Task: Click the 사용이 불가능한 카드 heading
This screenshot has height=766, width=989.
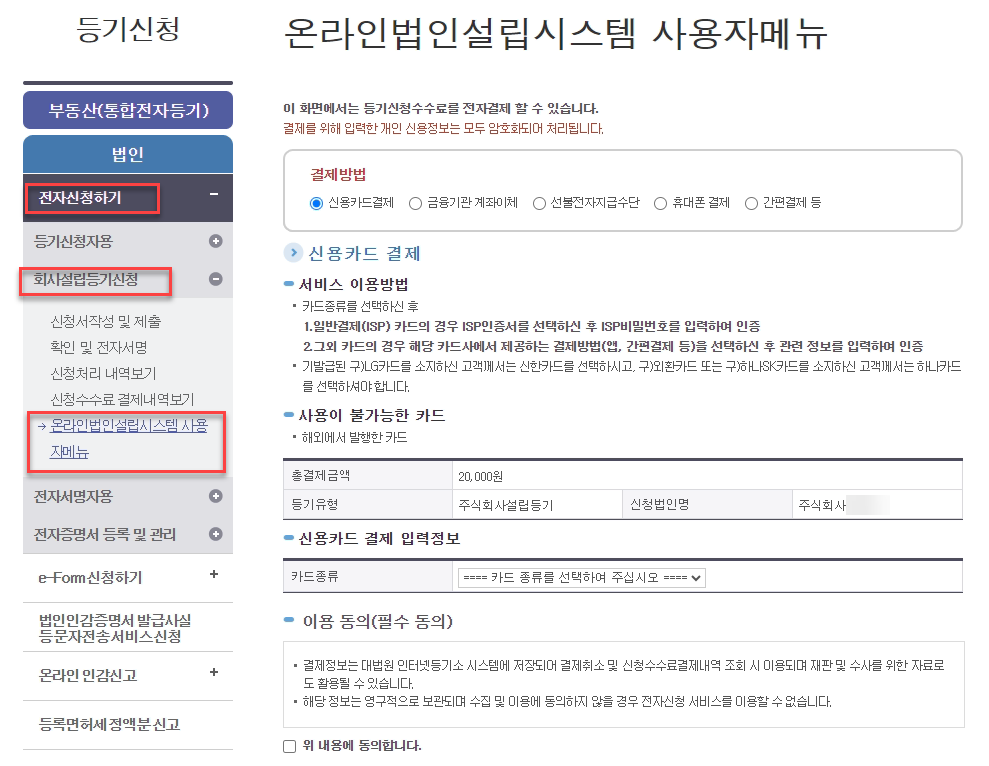Action: 372,415
